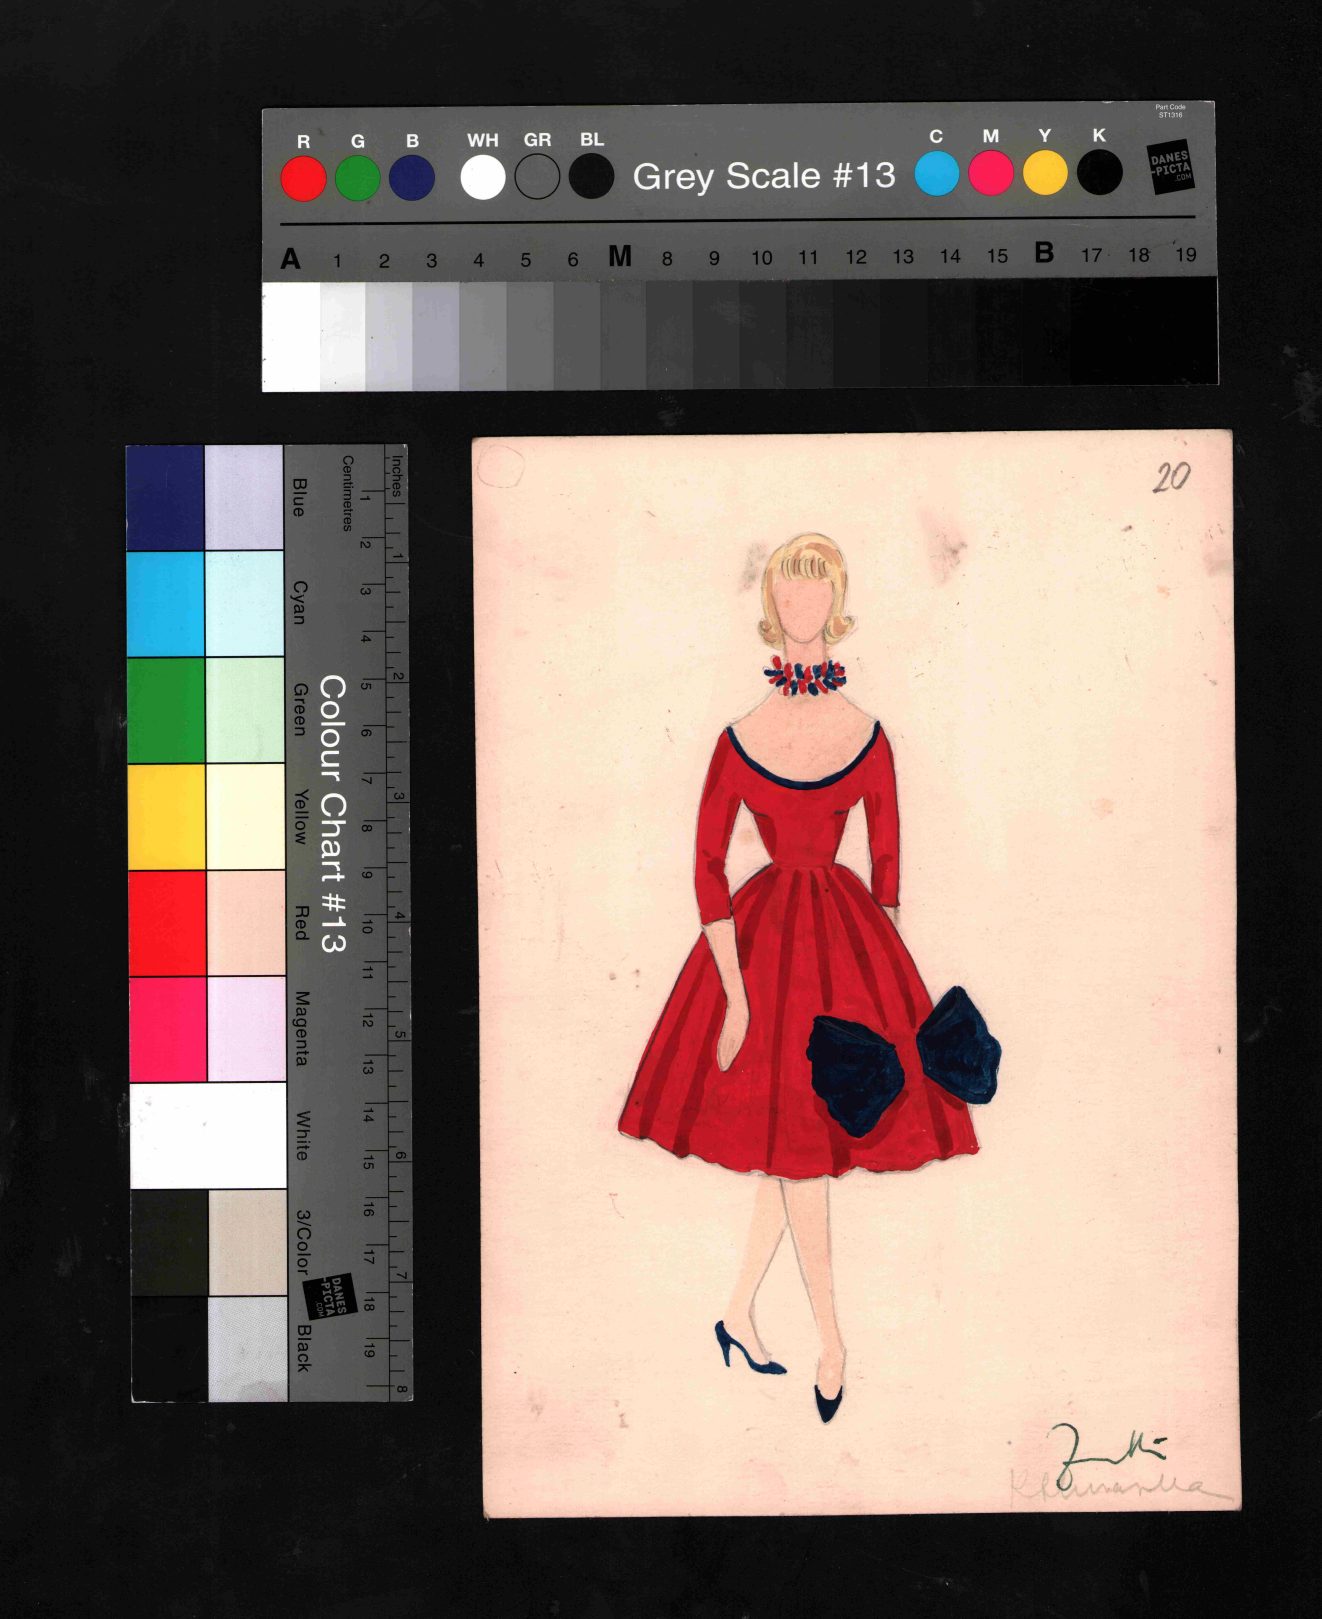Viewport: 1322px width, 1619px height.
Task: Select the large white patch on colour chart
Action: 208,1135
